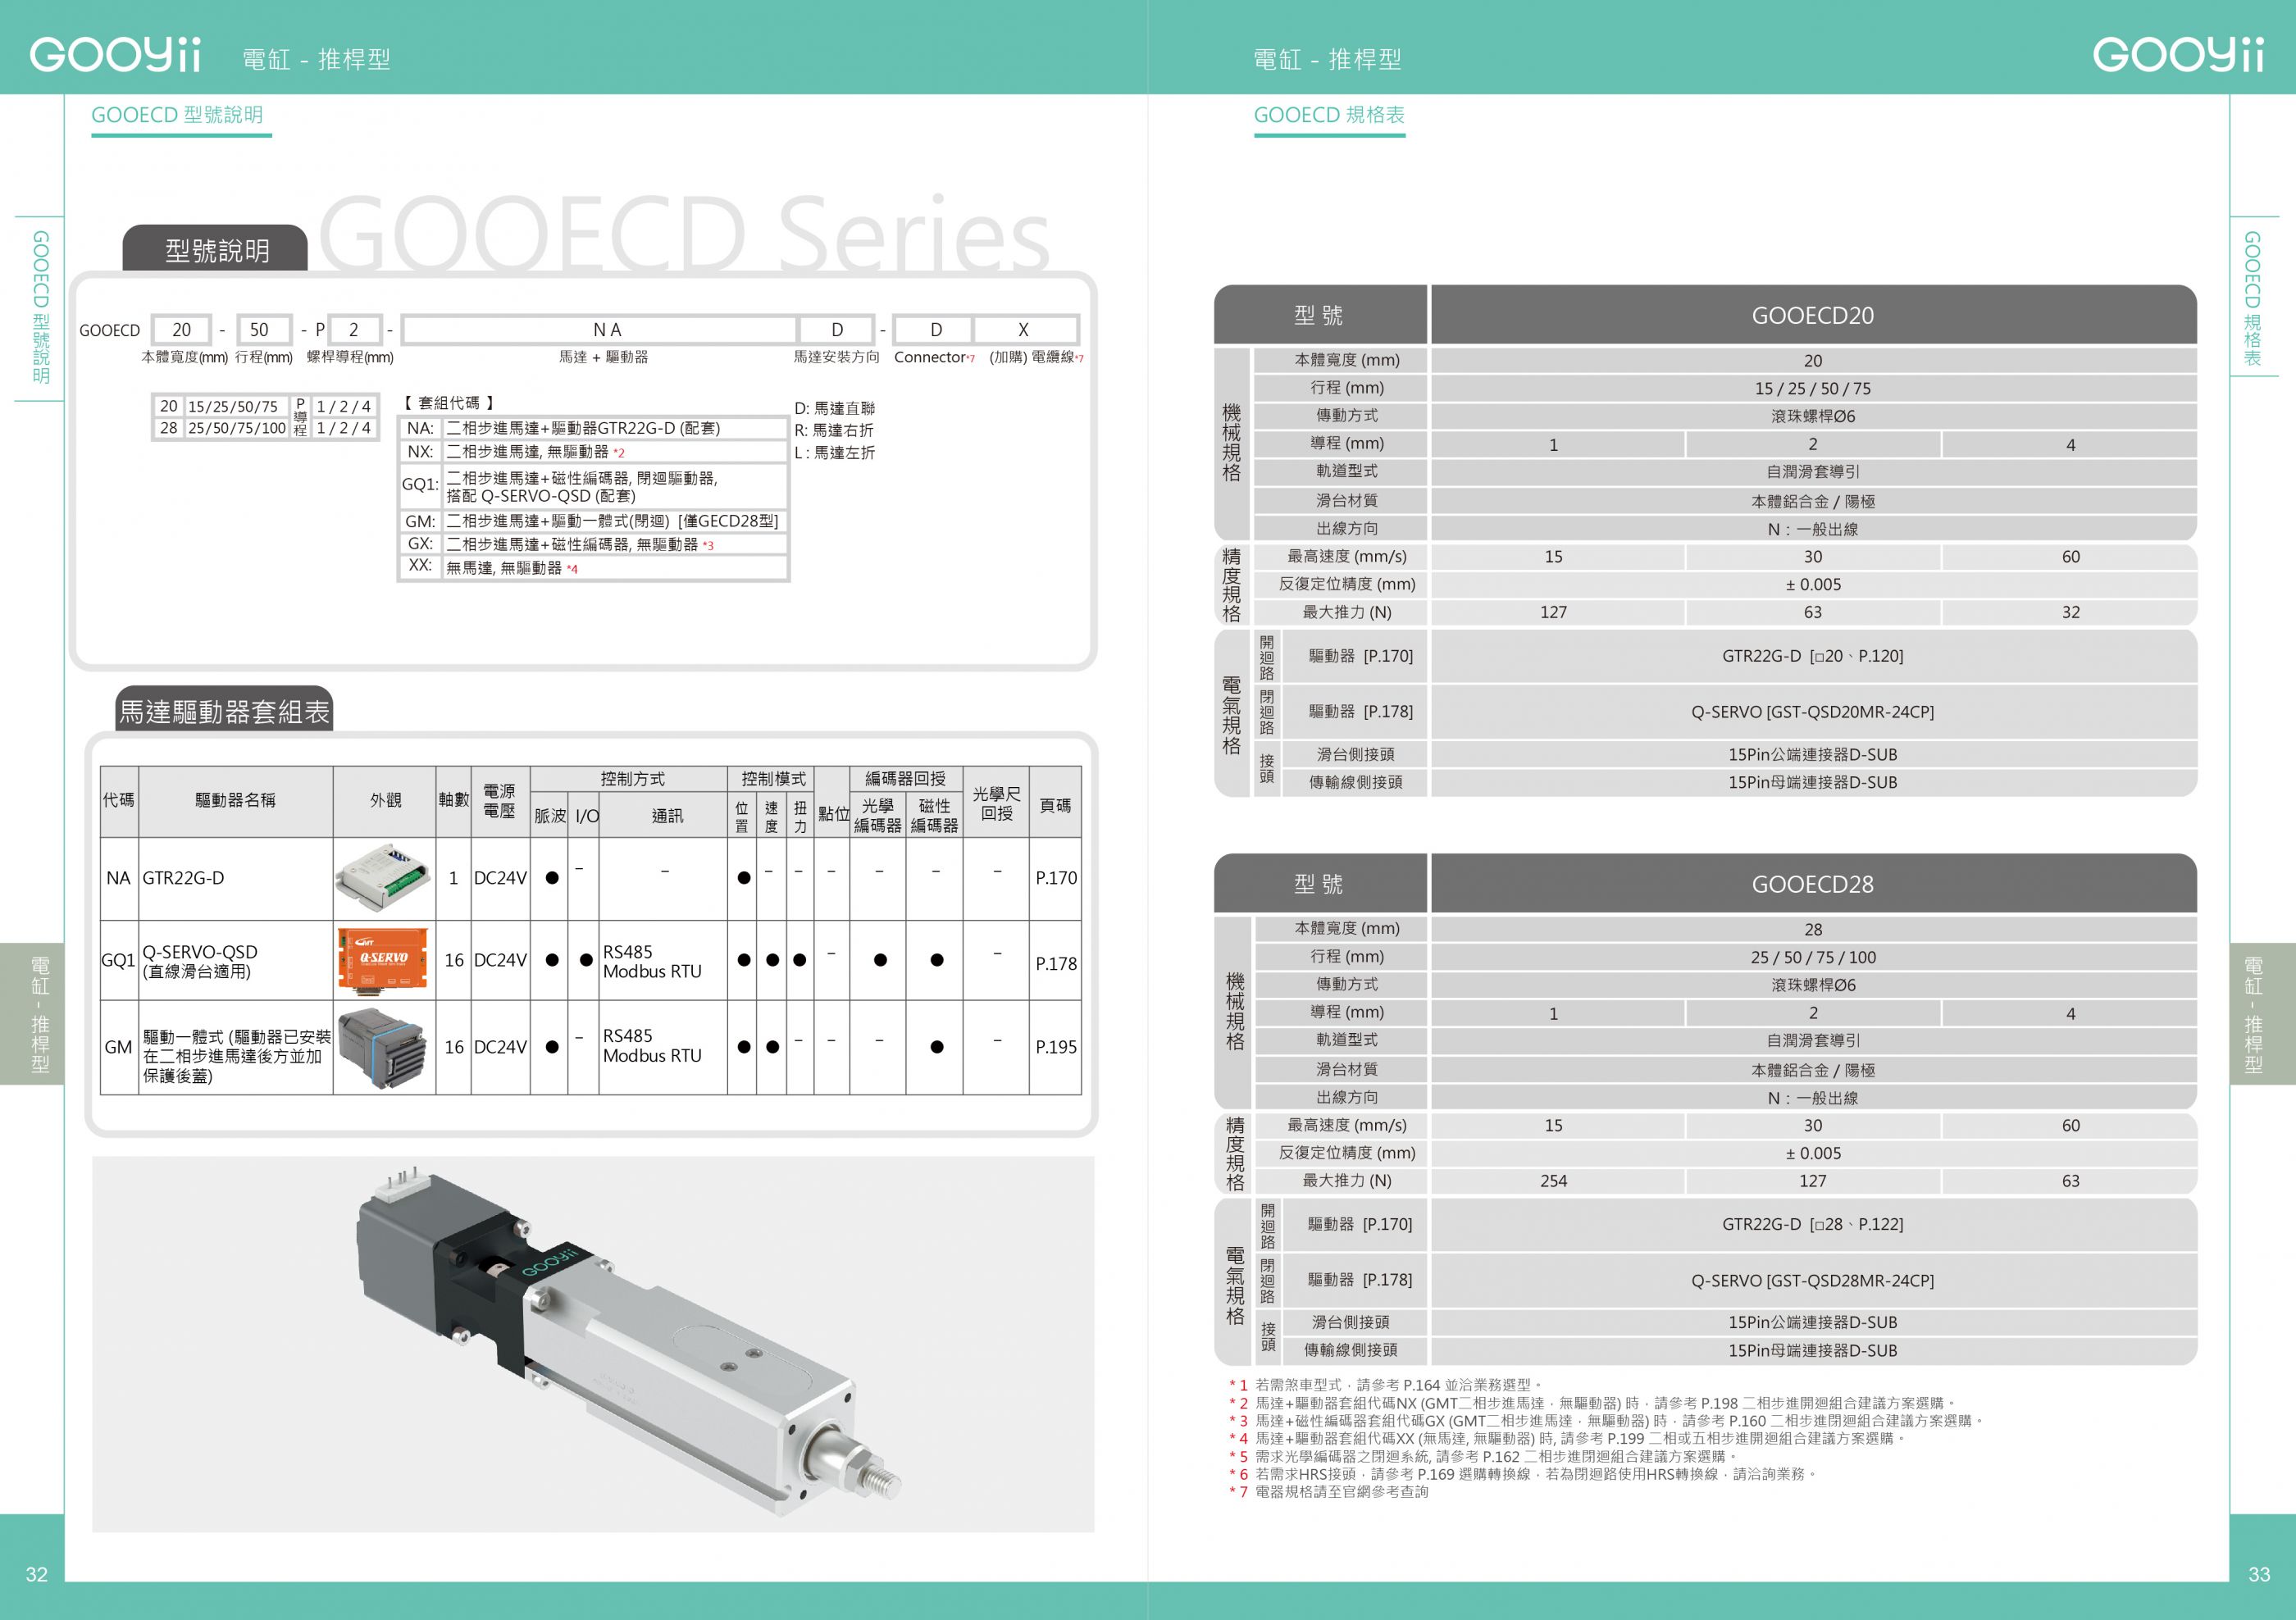Image resolution: width=2296 pixels, height=1620 pixels.
Task: Click the X box above 電纜線
Action: point(1024,329)
